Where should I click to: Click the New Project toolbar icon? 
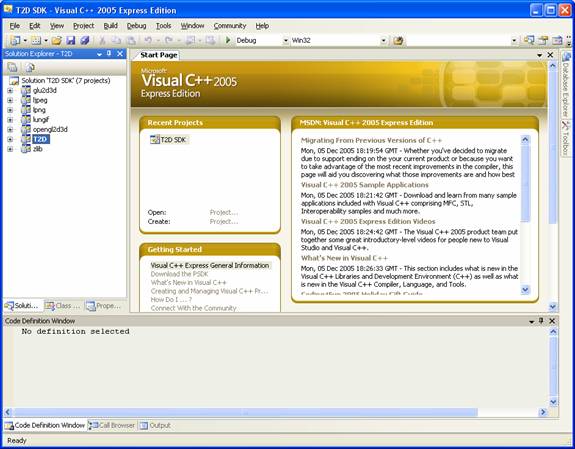(15, 40)
